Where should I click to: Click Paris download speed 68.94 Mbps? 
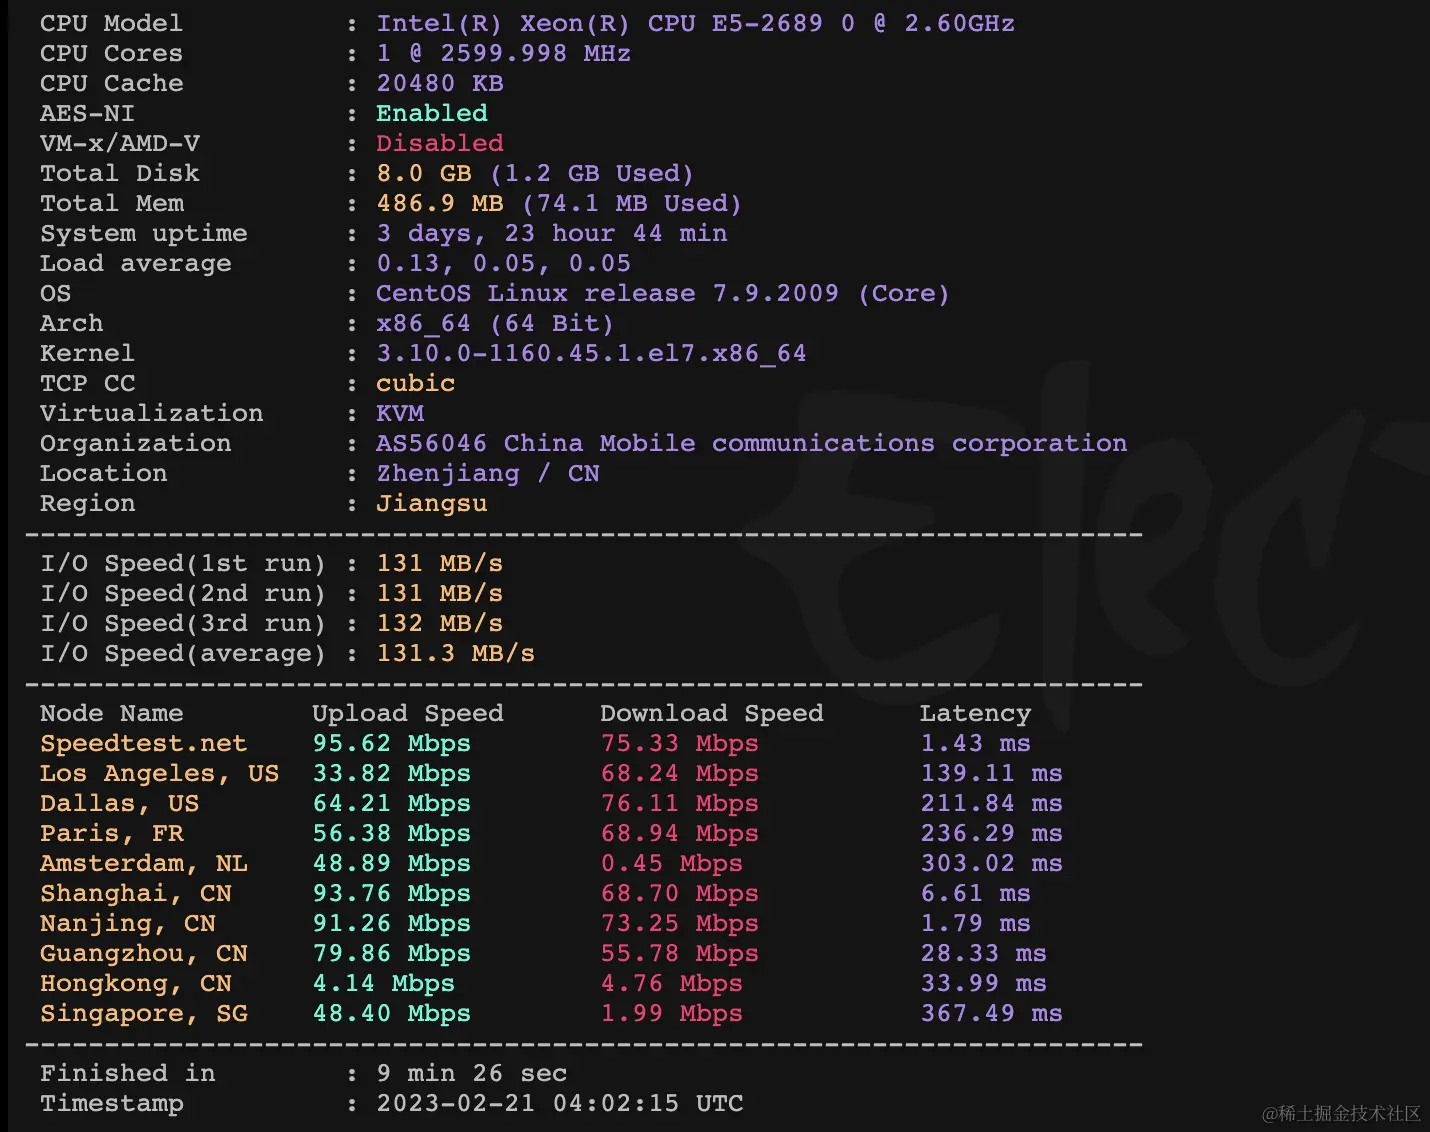[679, 833]
